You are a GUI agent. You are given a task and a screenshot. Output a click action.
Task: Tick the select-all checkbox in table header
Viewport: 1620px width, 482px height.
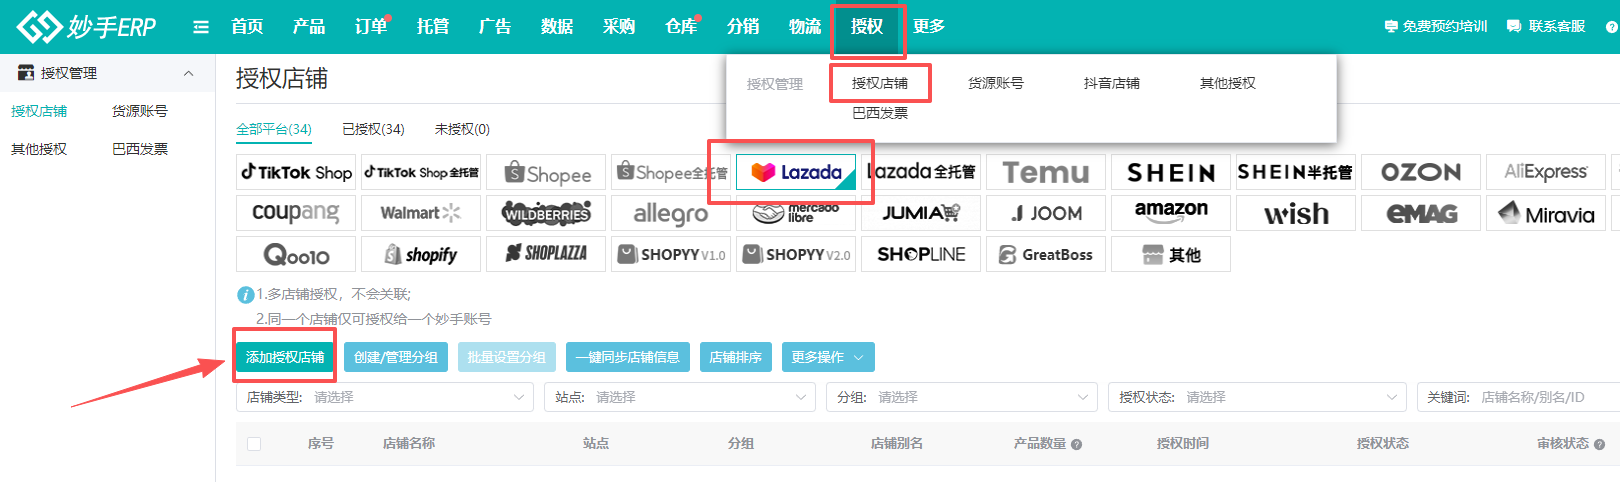click(254, 444)
